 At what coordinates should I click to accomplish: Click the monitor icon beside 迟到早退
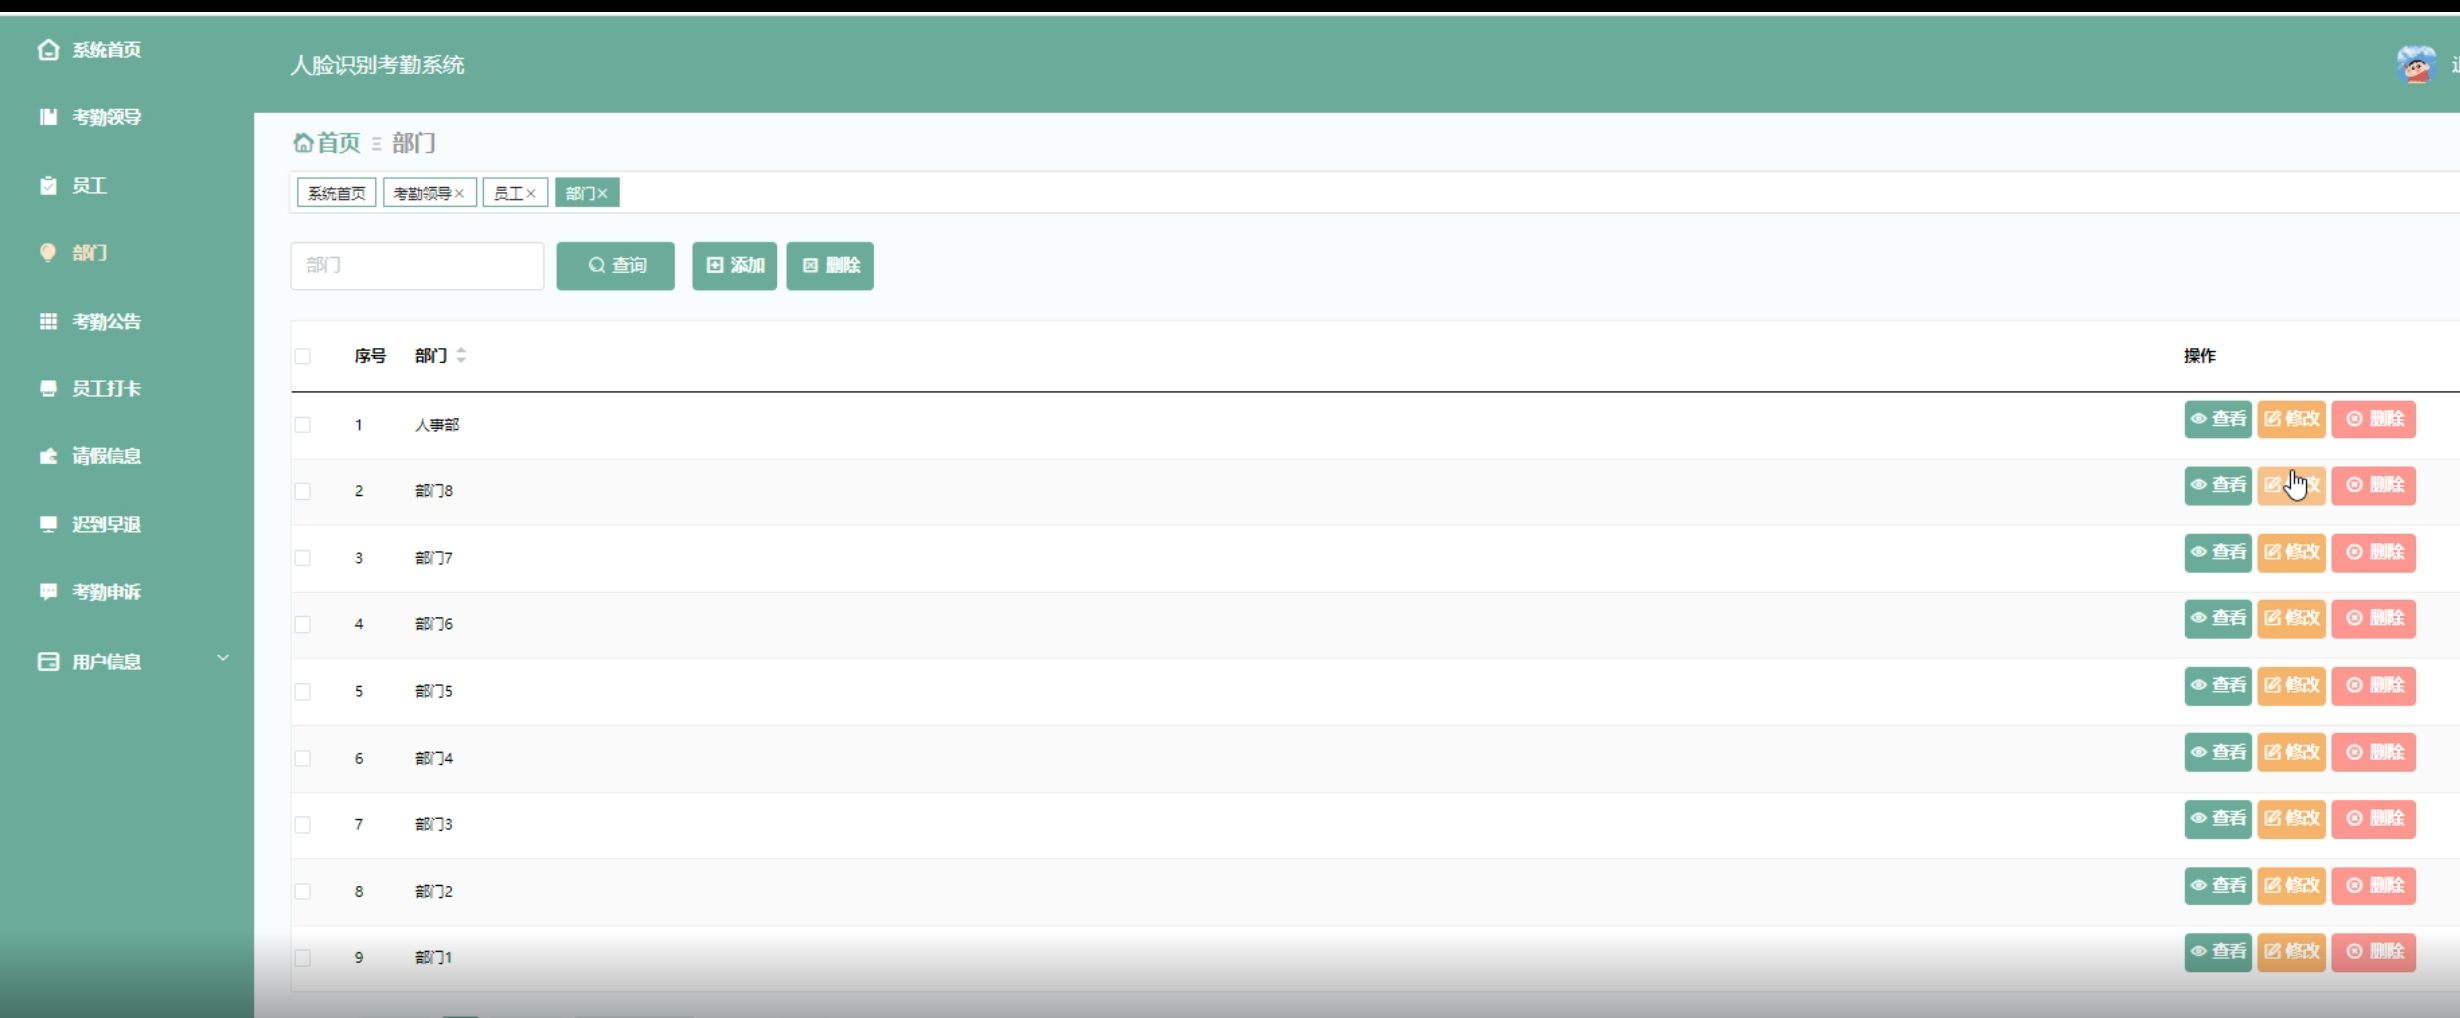(48, 524)
